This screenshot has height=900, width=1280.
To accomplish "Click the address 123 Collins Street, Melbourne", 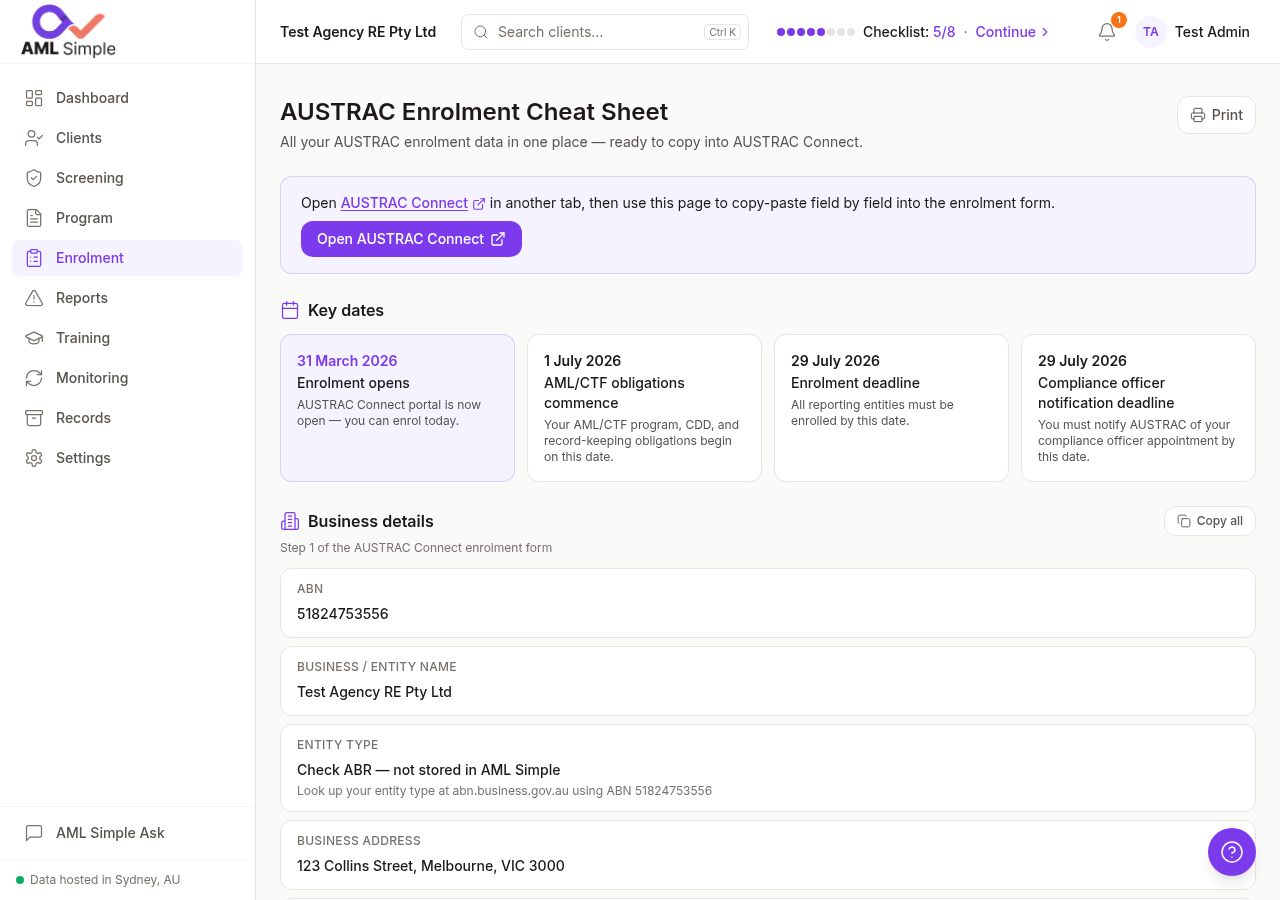I will tap(431, 866).
